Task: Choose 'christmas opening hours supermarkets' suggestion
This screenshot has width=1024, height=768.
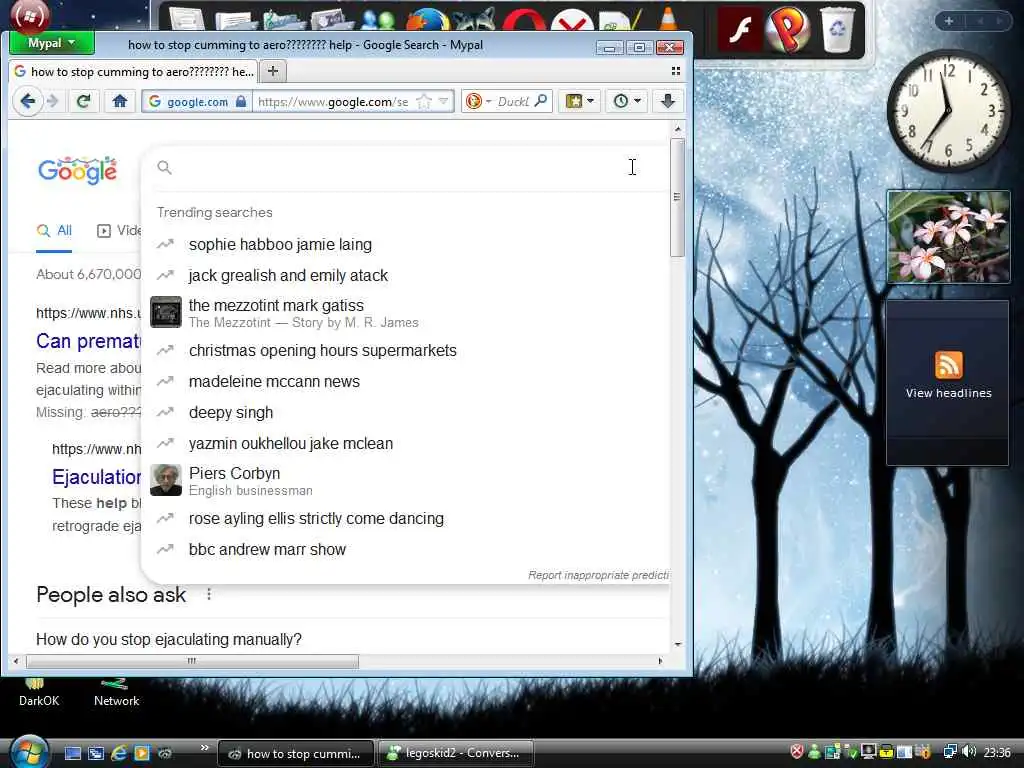Action: point(323,351)
